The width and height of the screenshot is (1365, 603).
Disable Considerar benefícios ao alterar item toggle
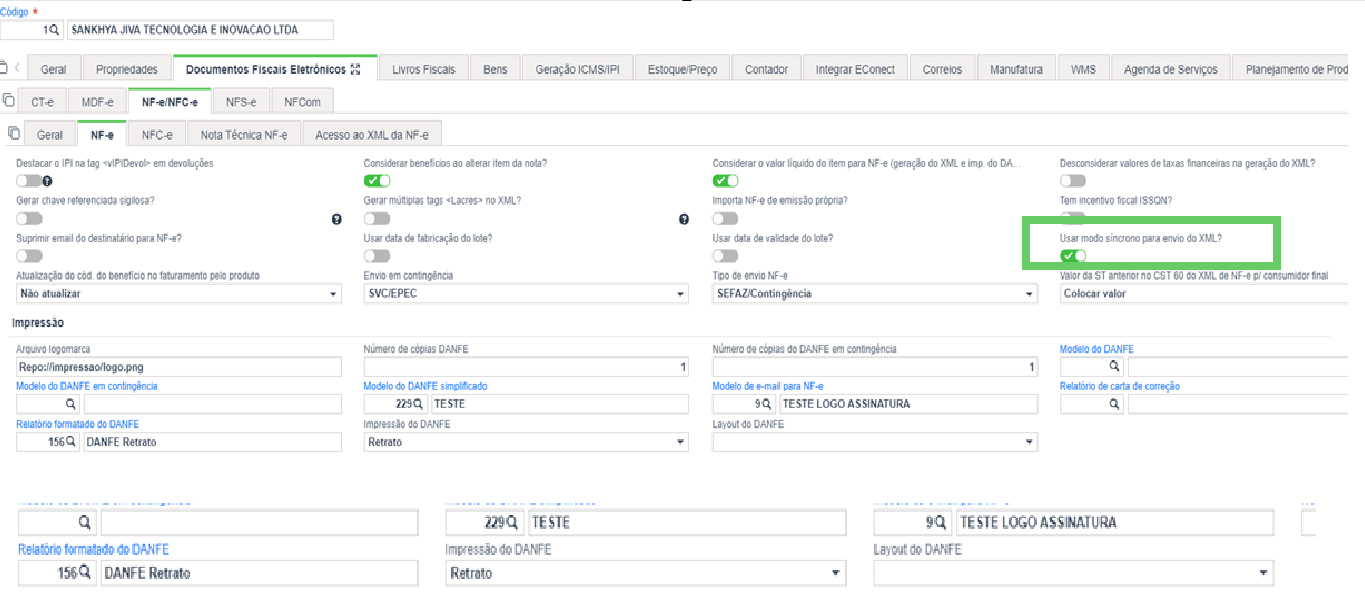coord(377,181)
